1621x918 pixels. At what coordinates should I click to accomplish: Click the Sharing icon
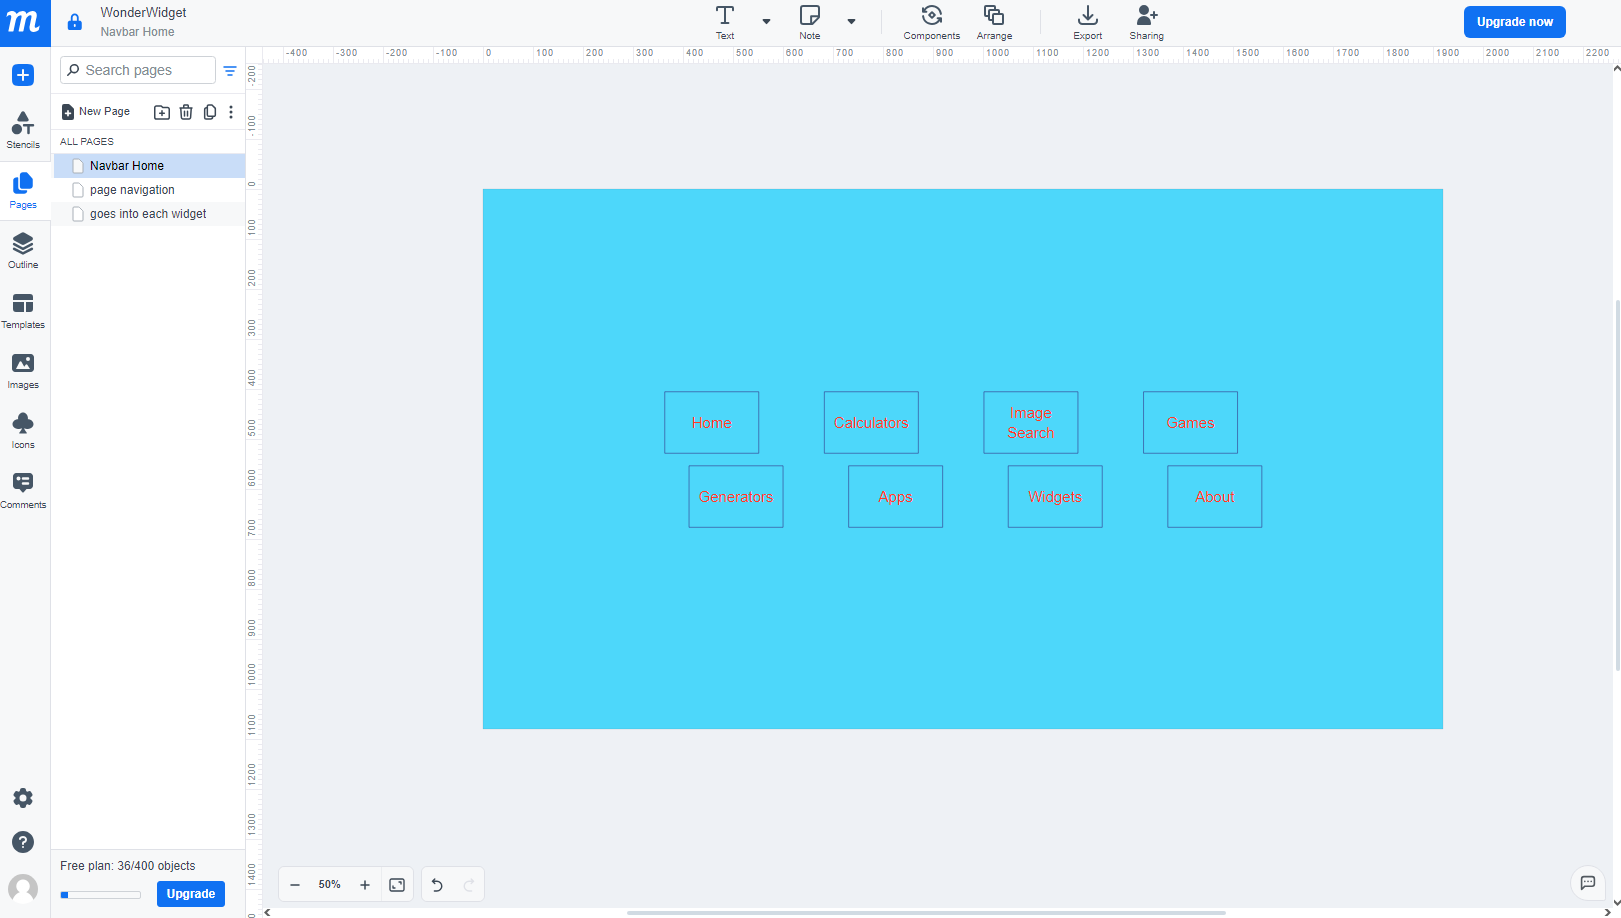click(1146, 22)
